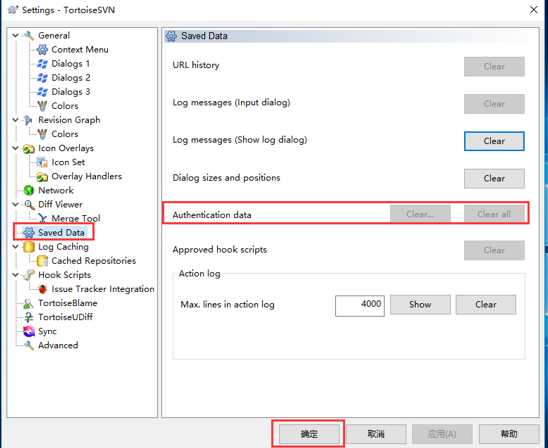Click the Merge Tool icon

42,218
